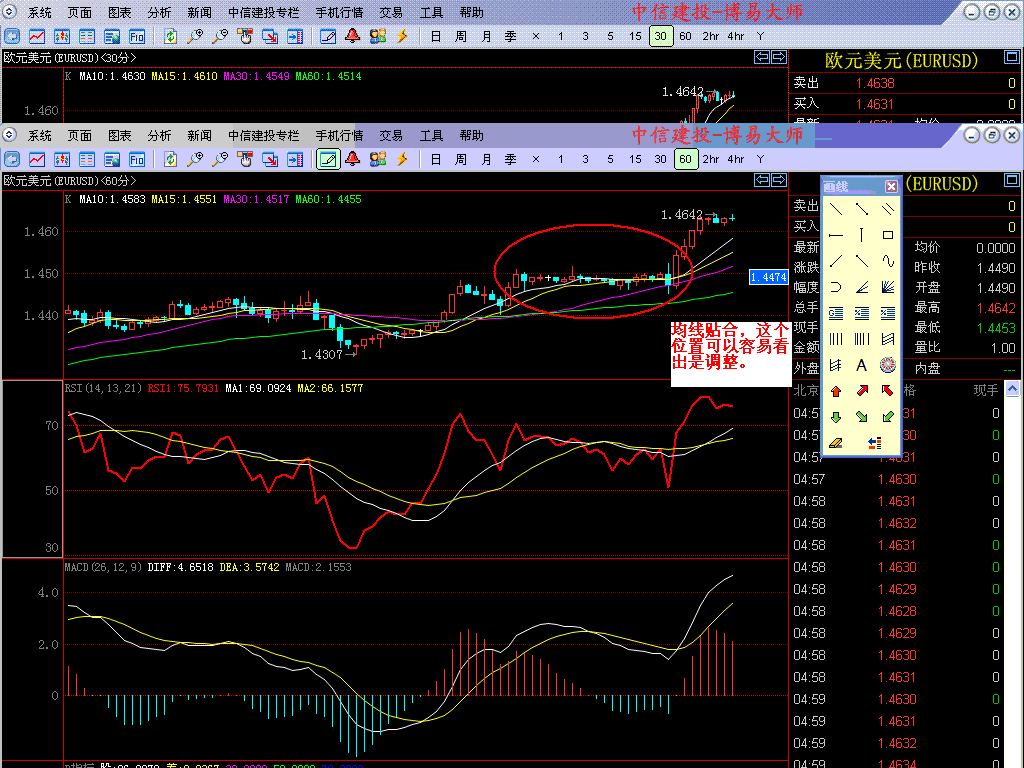Place a red up arrow marker

coord(836,391)
